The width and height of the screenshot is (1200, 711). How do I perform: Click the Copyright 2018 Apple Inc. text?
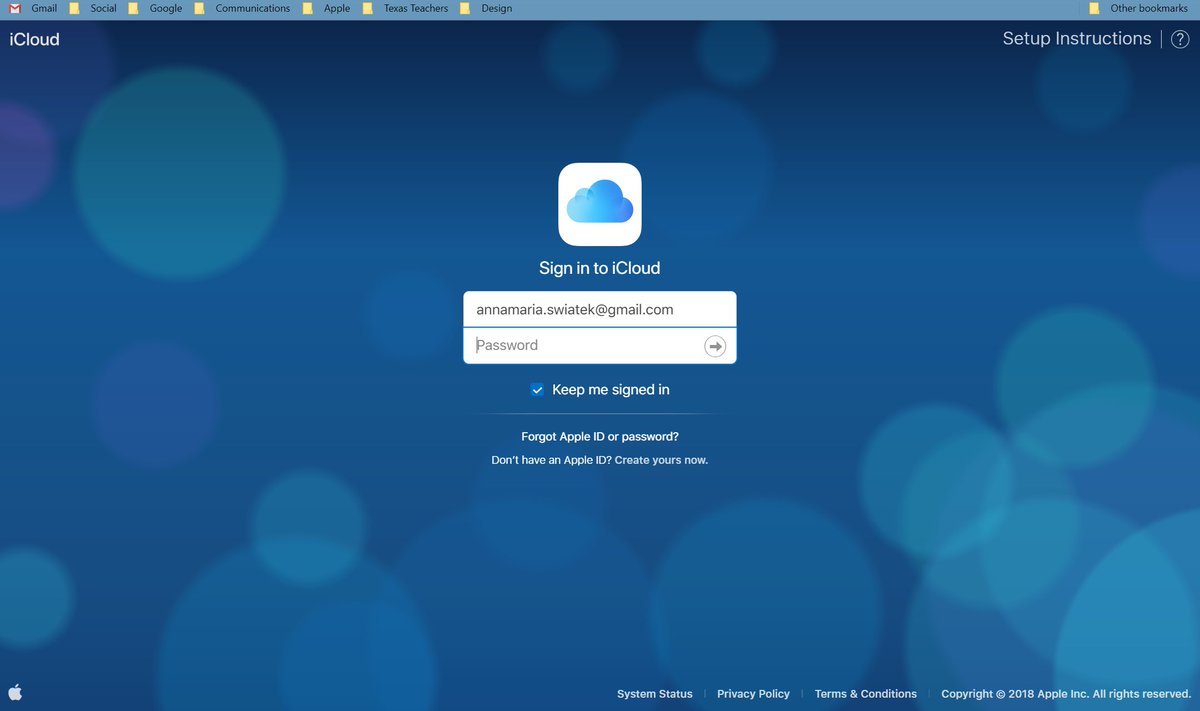[1066, 694]
